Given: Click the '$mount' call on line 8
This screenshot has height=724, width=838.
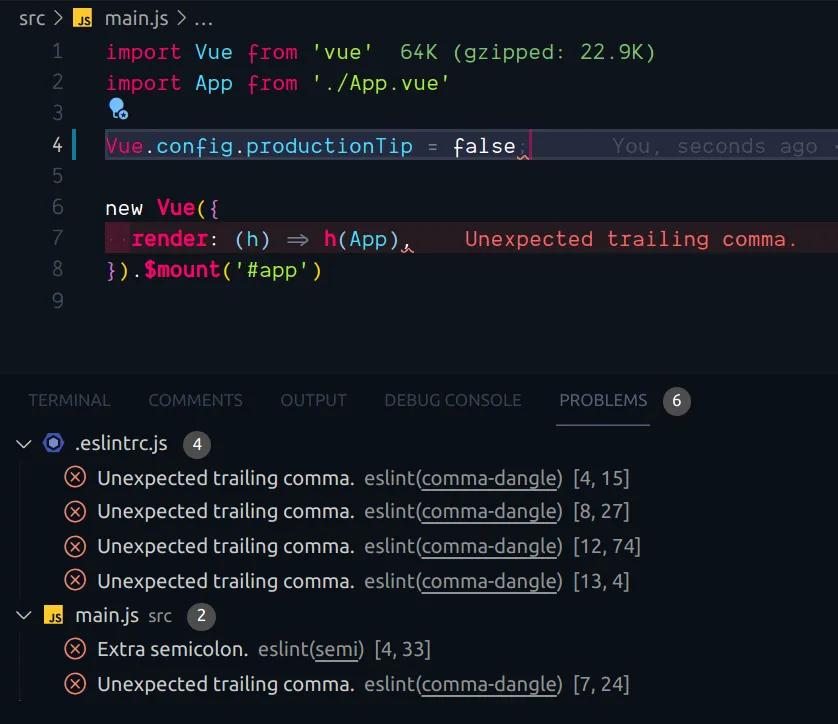Looking at the screenshot, I should (182, 270).
